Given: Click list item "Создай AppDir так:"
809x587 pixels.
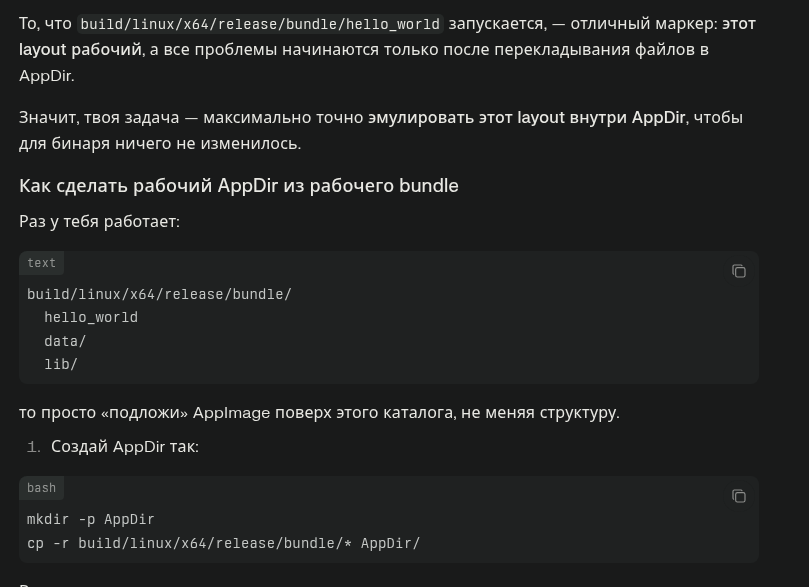Looking at the screenshot, I should click(x=125, y=446).
